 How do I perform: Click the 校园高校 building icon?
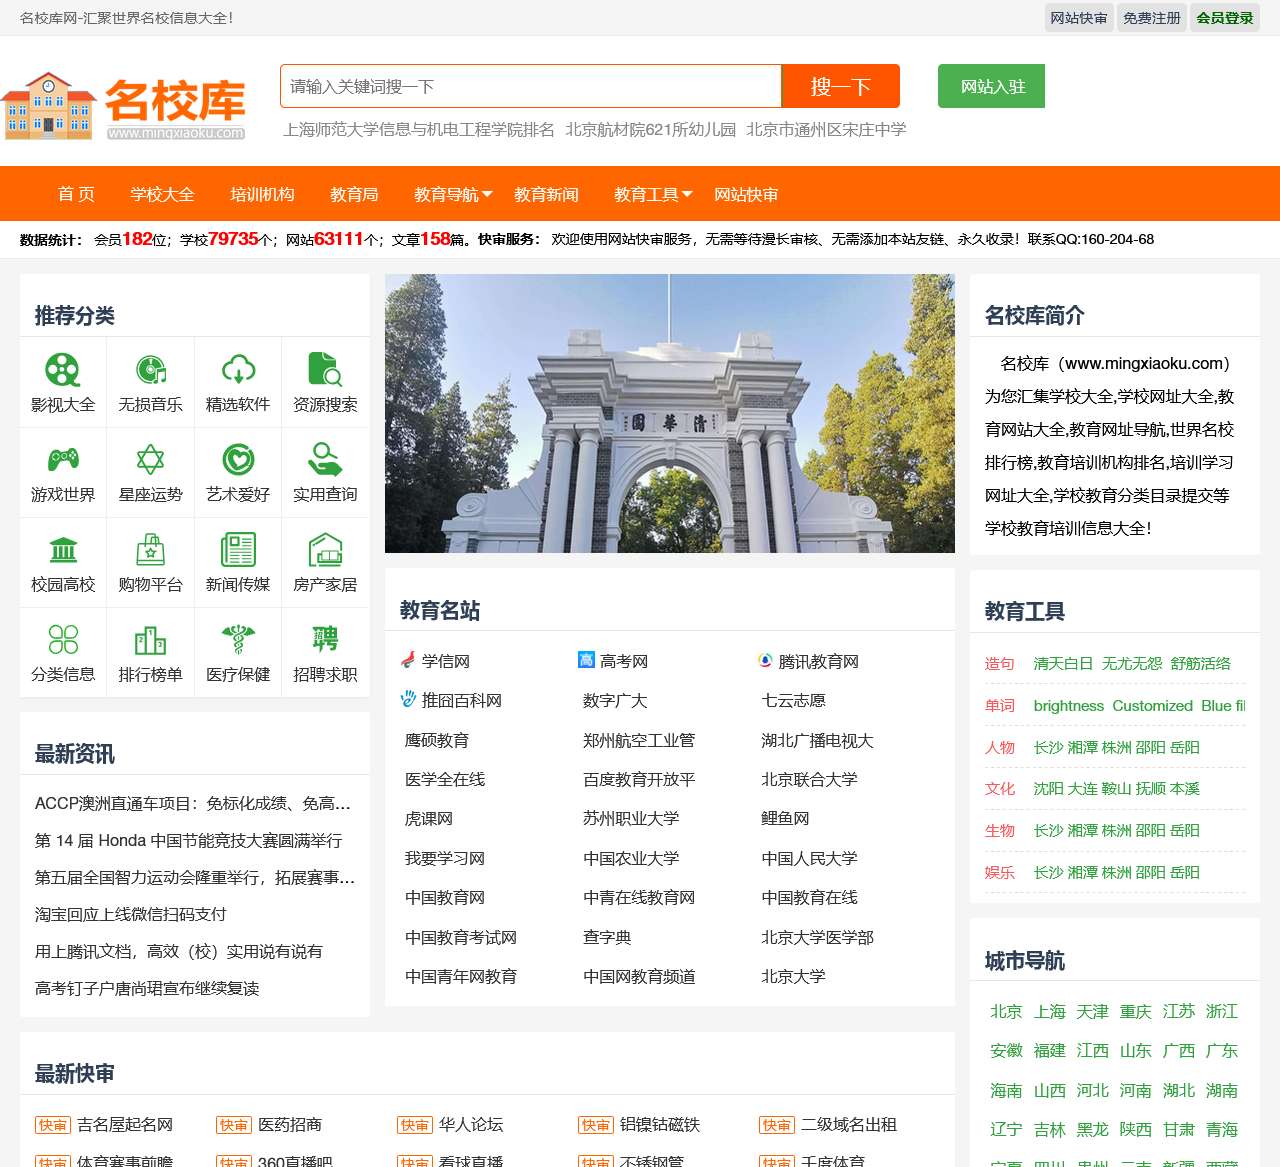click(63, 550)
